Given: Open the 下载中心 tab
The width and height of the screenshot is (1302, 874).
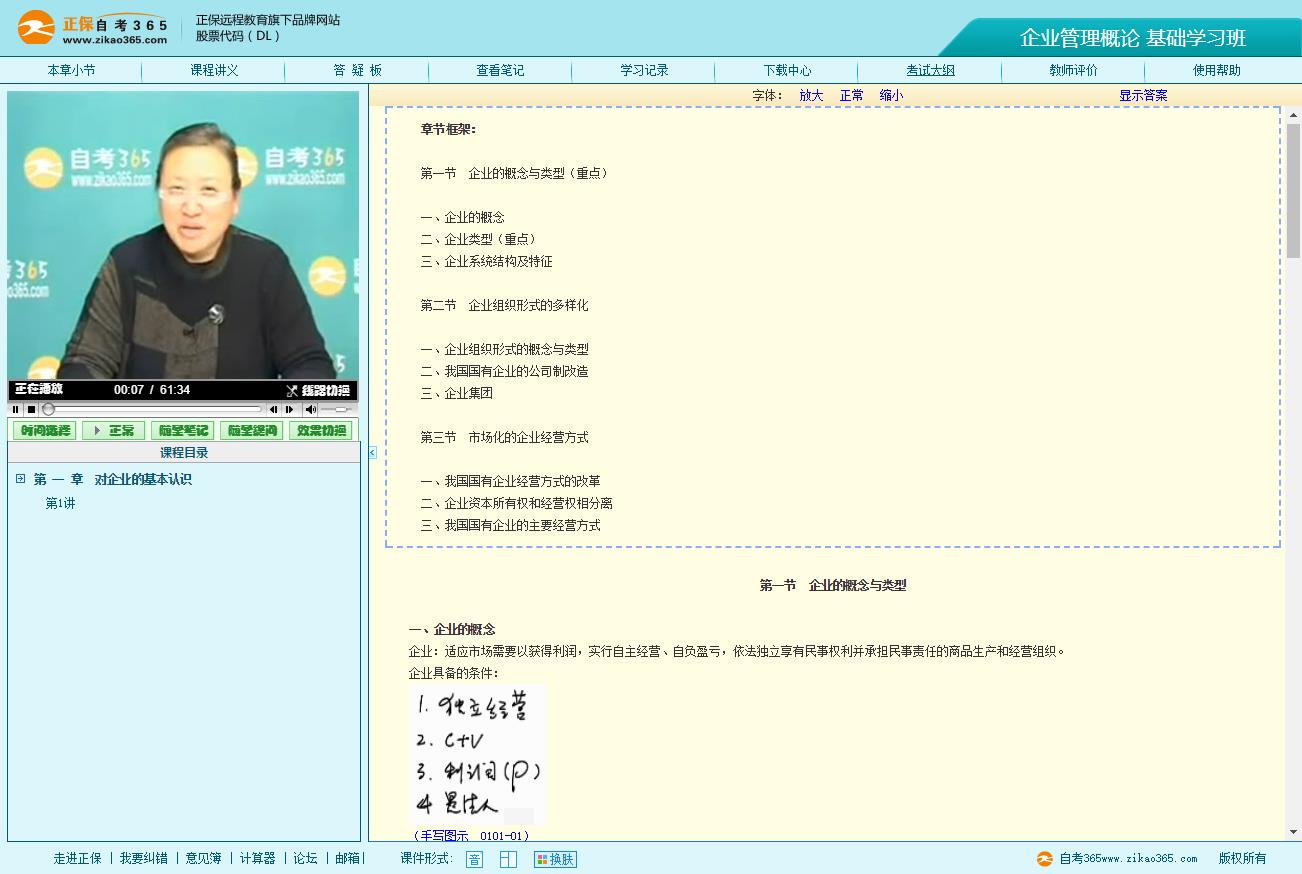Looking at the screenshot, I should 787,70.
